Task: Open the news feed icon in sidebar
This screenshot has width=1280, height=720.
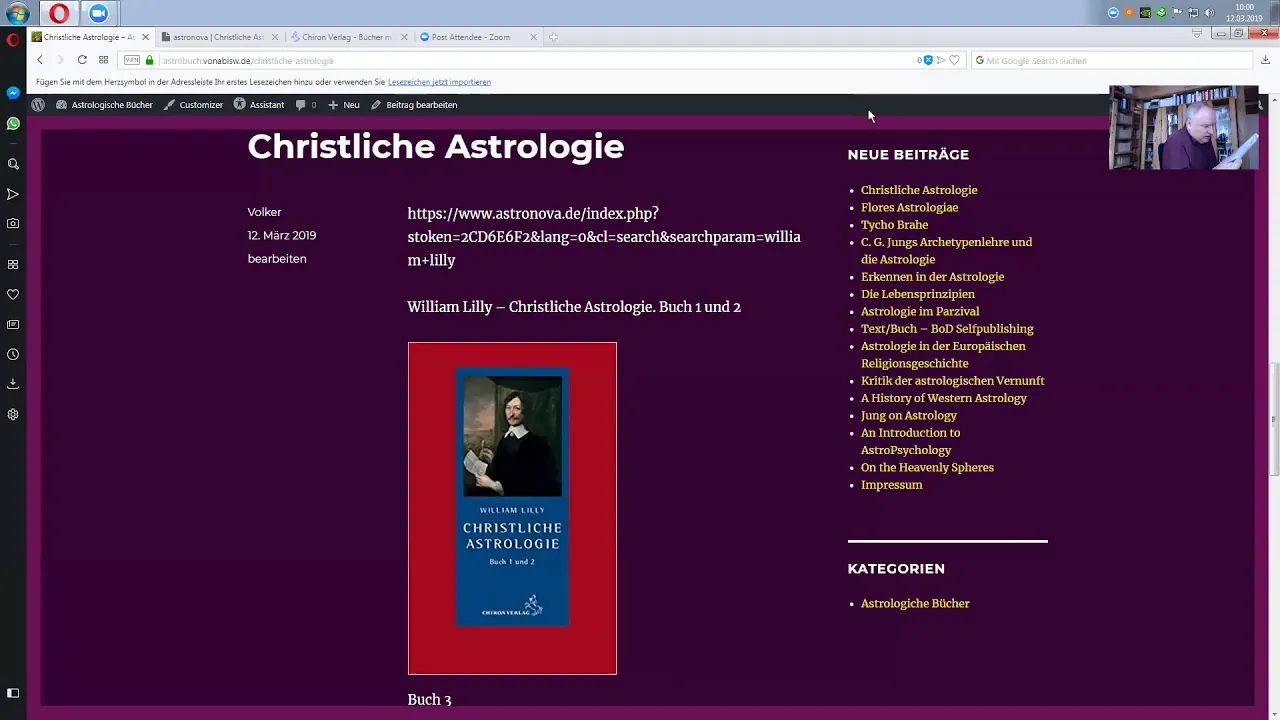Action: pos(13,325)
